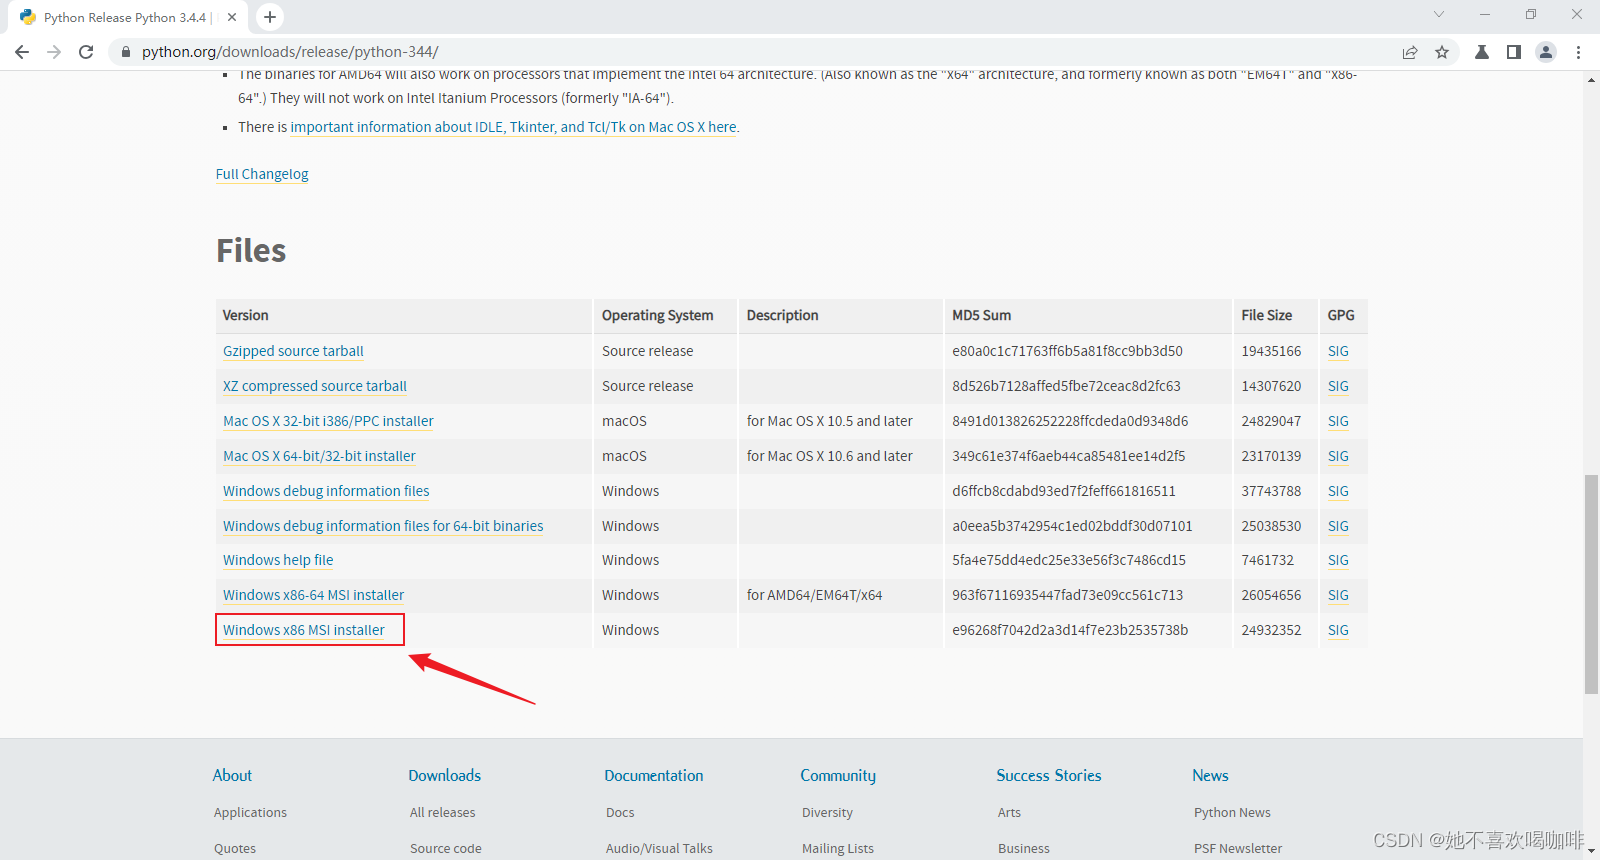Image resolution: width=1600 pixels, height=860 pixels.
Task: Open Arts footer link
Action: [x=1009, y=813]
